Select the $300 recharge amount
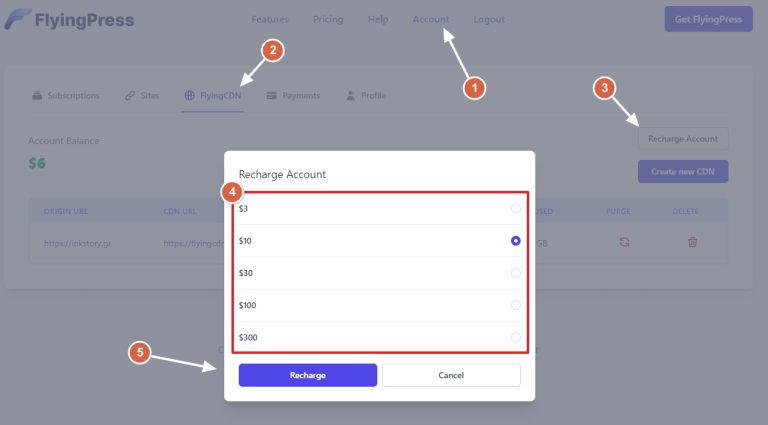Image resolution: width=768 pixels, height=425 pixels. pos(516,338)
